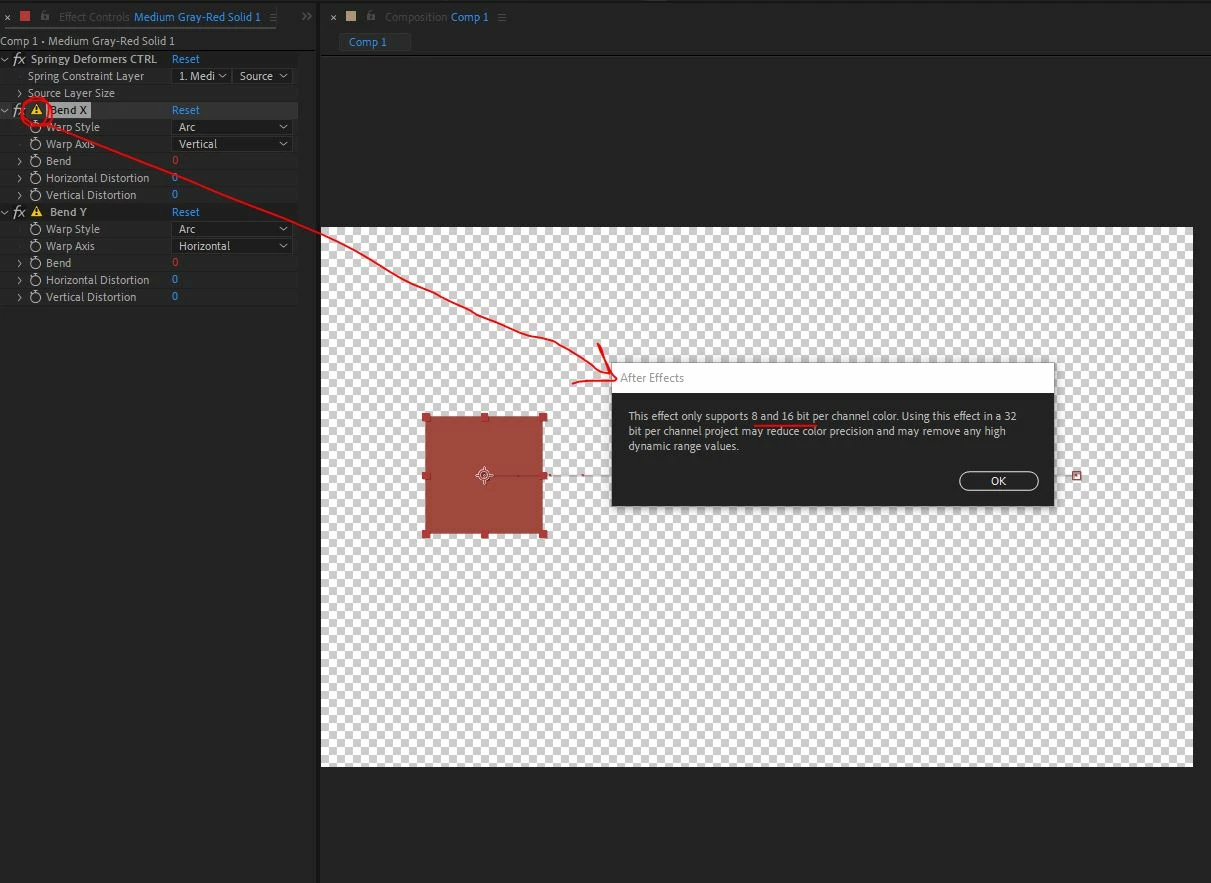Click the Effect Controls panel lock icon
1211x883 pixels.
coord(45,16)
